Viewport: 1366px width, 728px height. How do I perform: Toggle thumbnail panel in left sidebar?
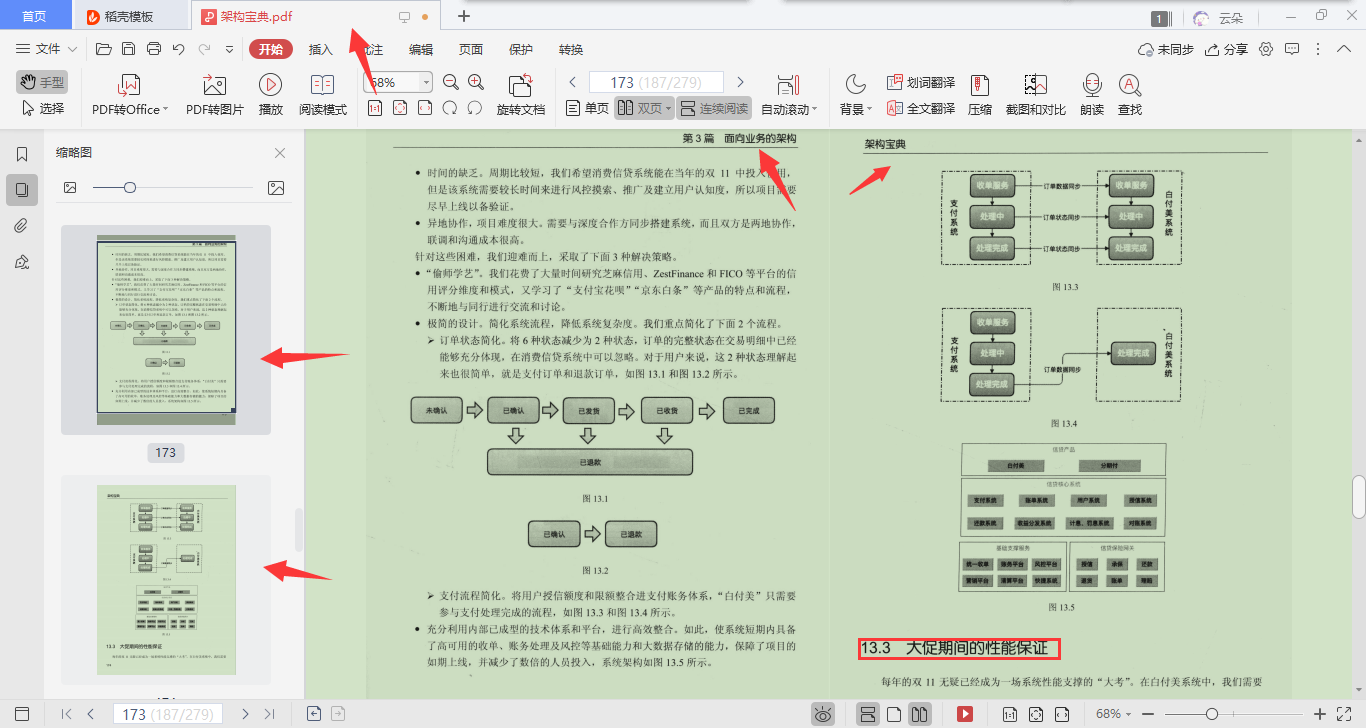[x=21, y=189]
